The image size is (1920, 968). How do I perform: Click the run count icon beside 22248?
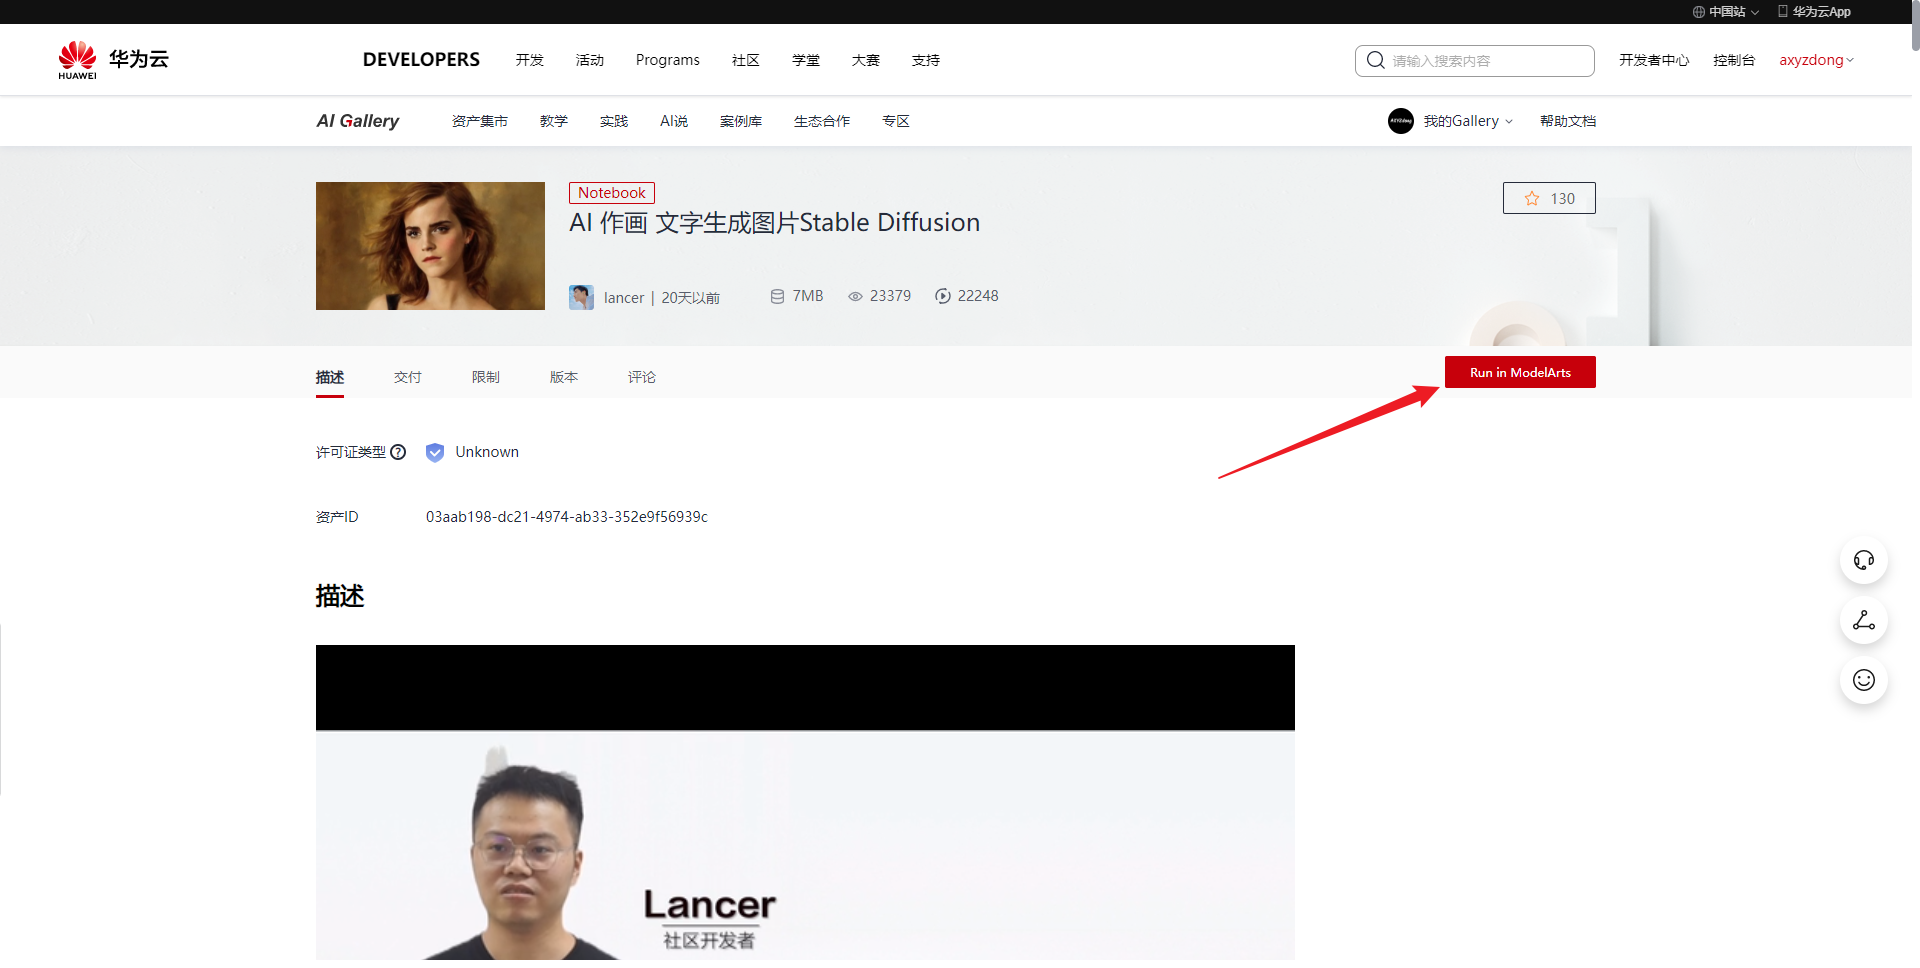[x=943, y=296]
